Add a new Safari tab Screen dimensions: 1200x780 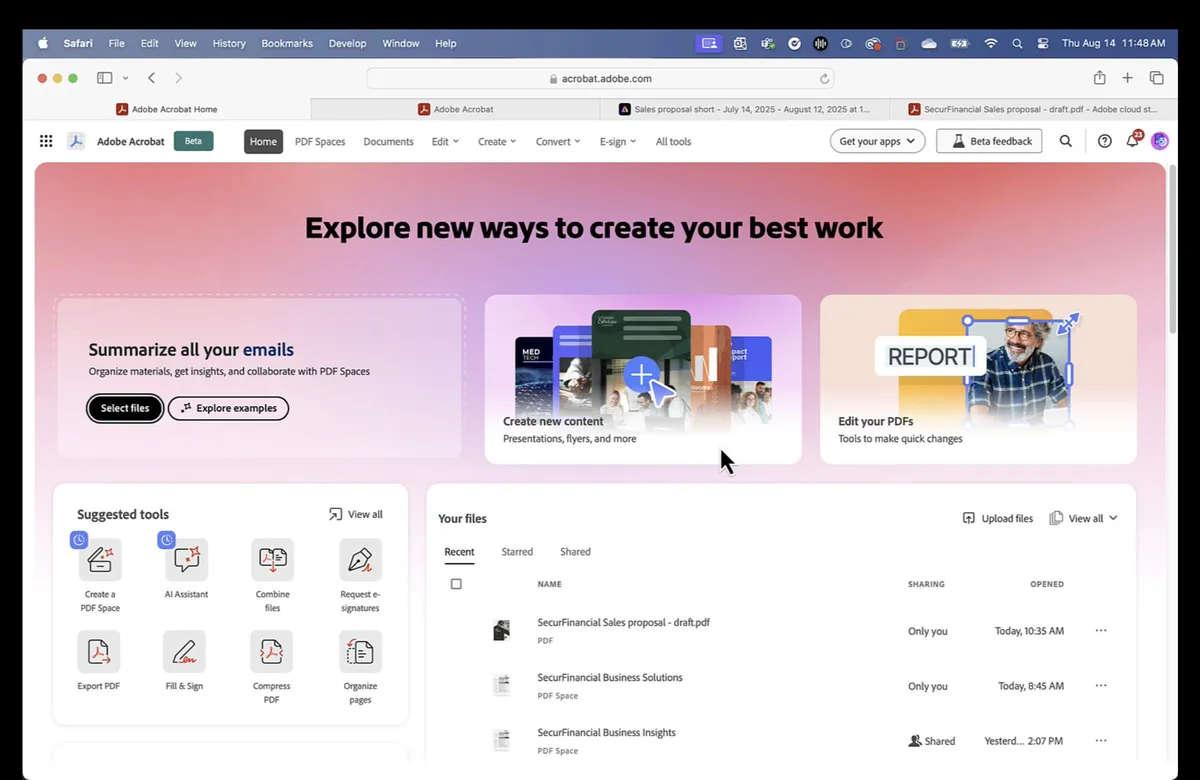tap(1127, 78)
